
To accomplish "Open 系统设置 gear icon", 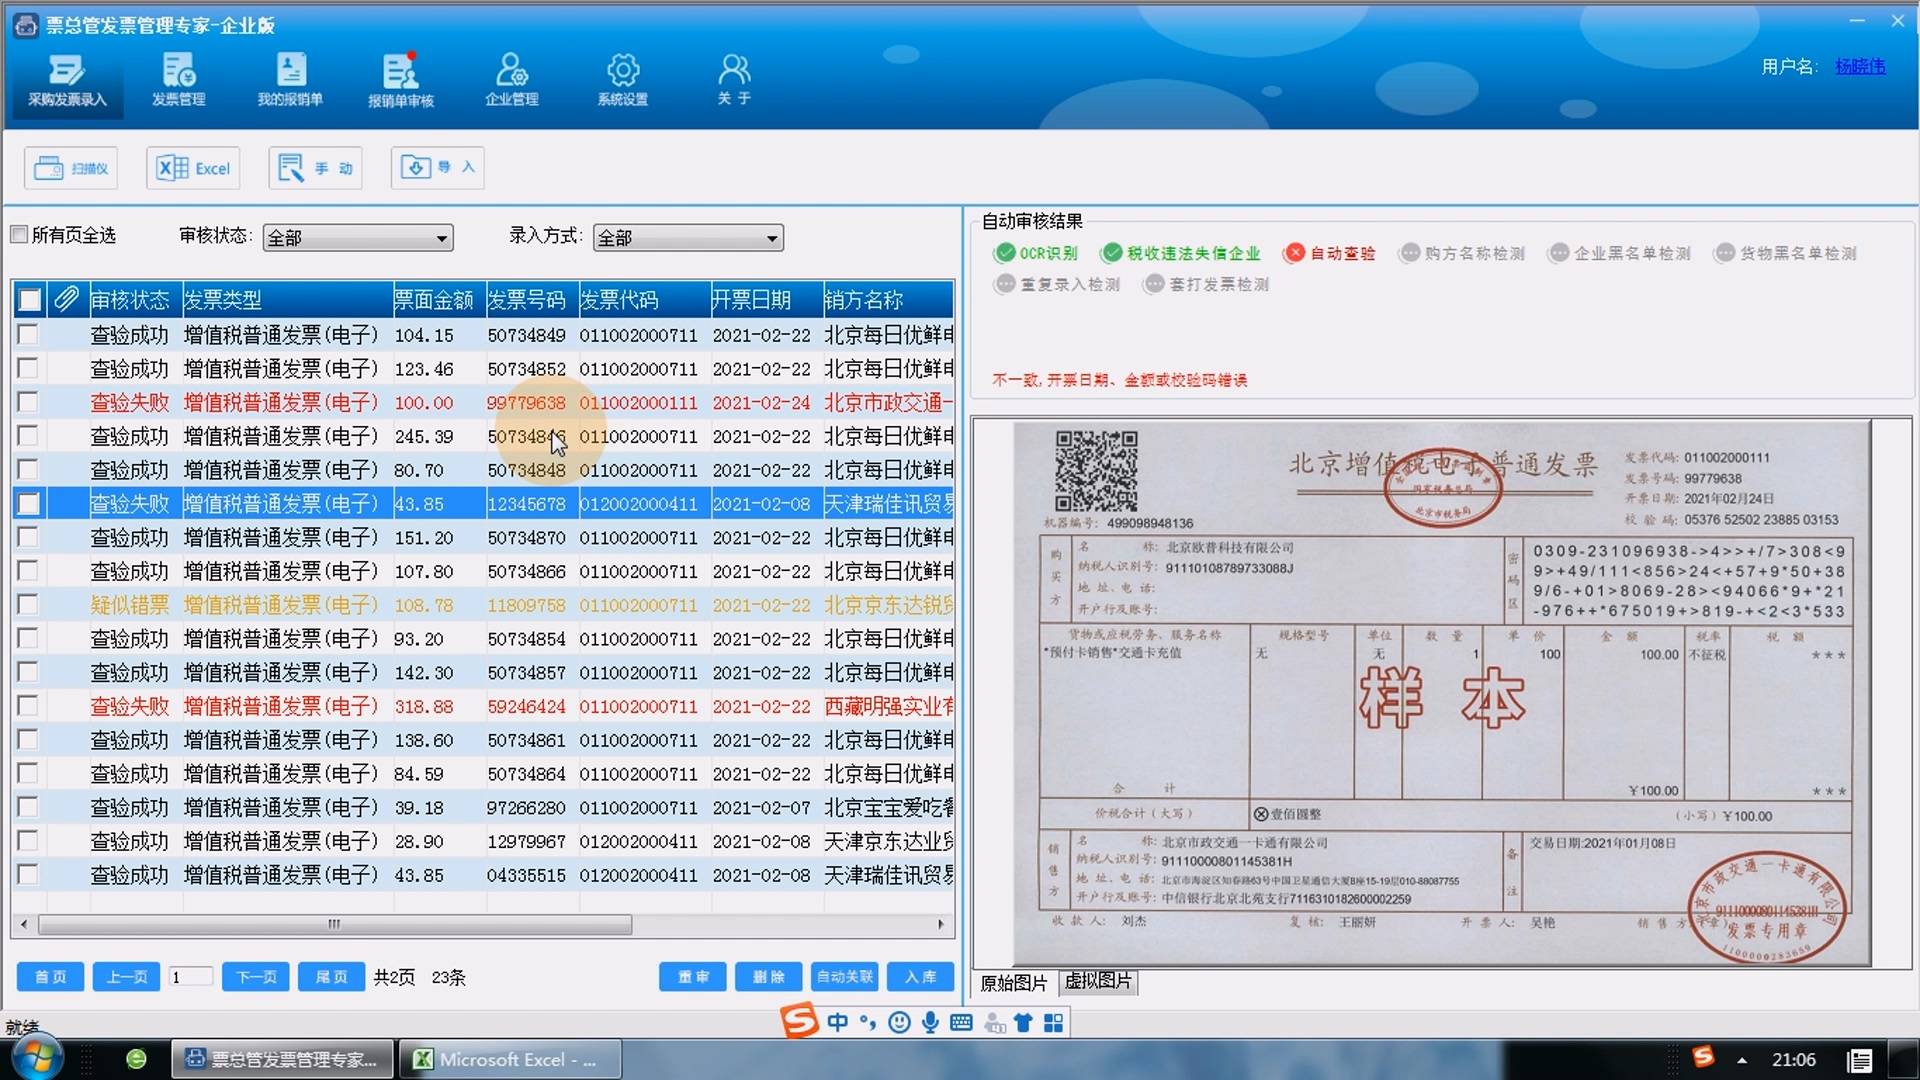I will 623,80.
